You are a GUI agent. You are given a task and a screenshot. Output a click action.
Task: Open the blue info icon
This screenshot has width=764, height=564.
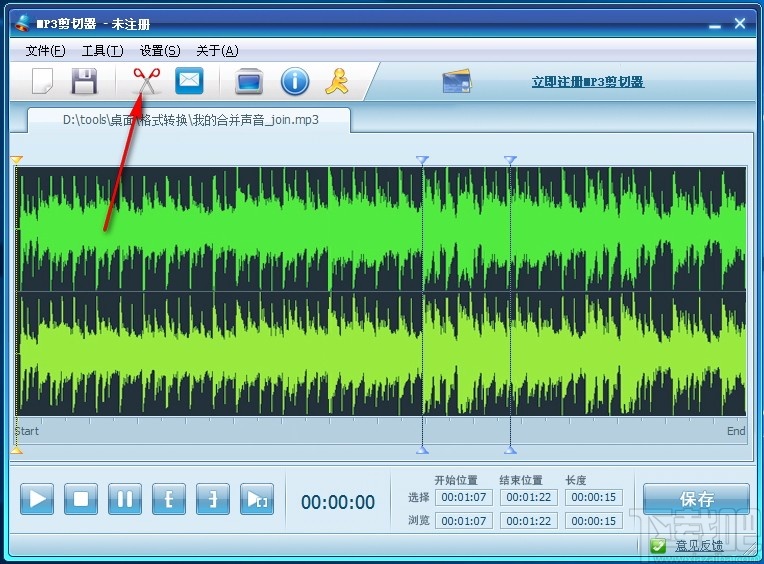(295, 81)
